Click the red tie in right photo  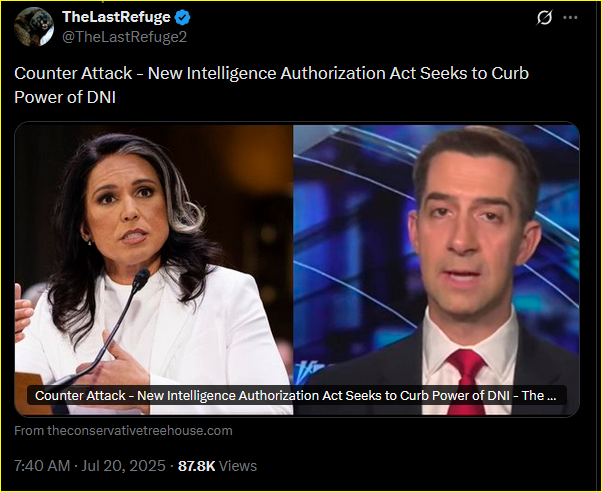point(467,382)
